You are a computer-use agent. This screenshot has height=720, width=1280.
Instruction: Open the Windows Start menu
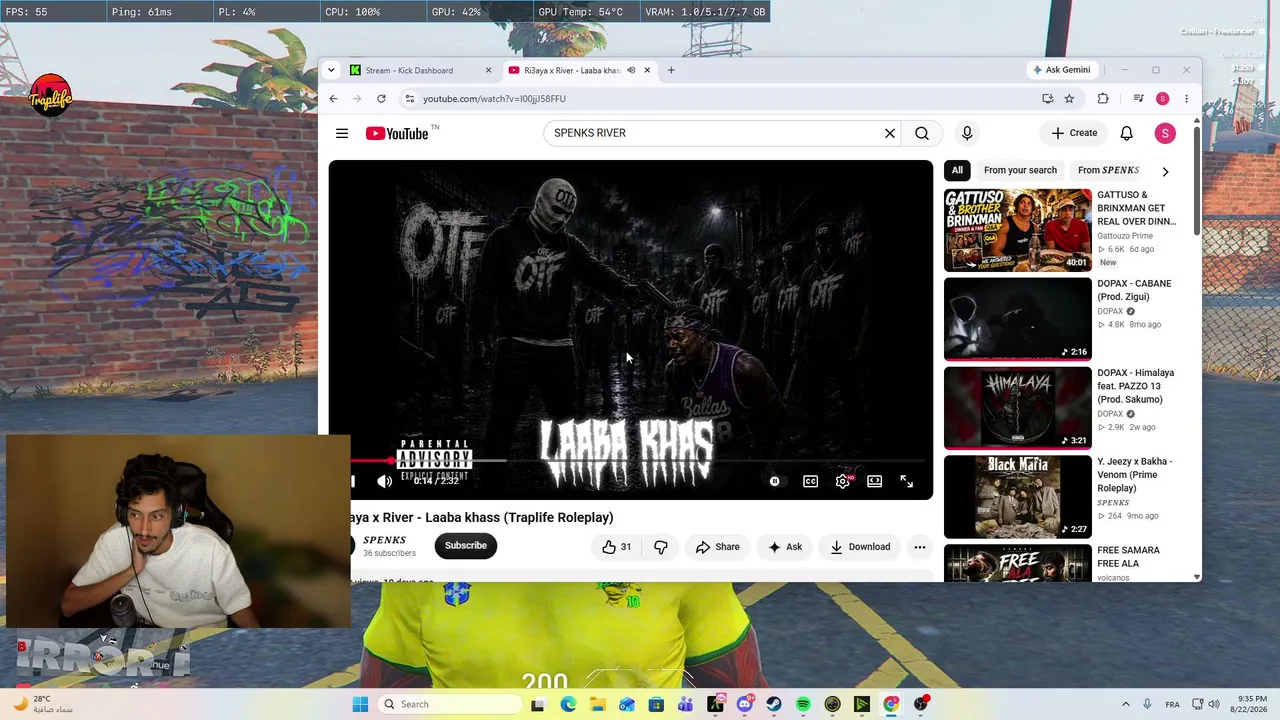[x=360, y=704]
